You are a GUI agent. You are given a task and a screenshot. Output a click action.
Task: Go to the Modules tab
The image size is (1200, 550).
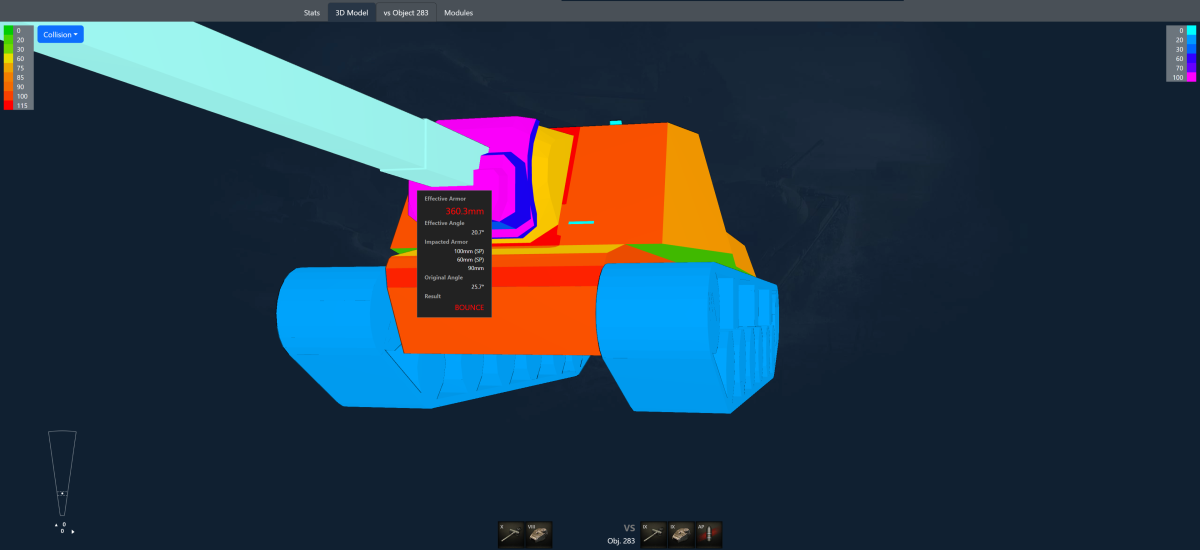point(458,13)
